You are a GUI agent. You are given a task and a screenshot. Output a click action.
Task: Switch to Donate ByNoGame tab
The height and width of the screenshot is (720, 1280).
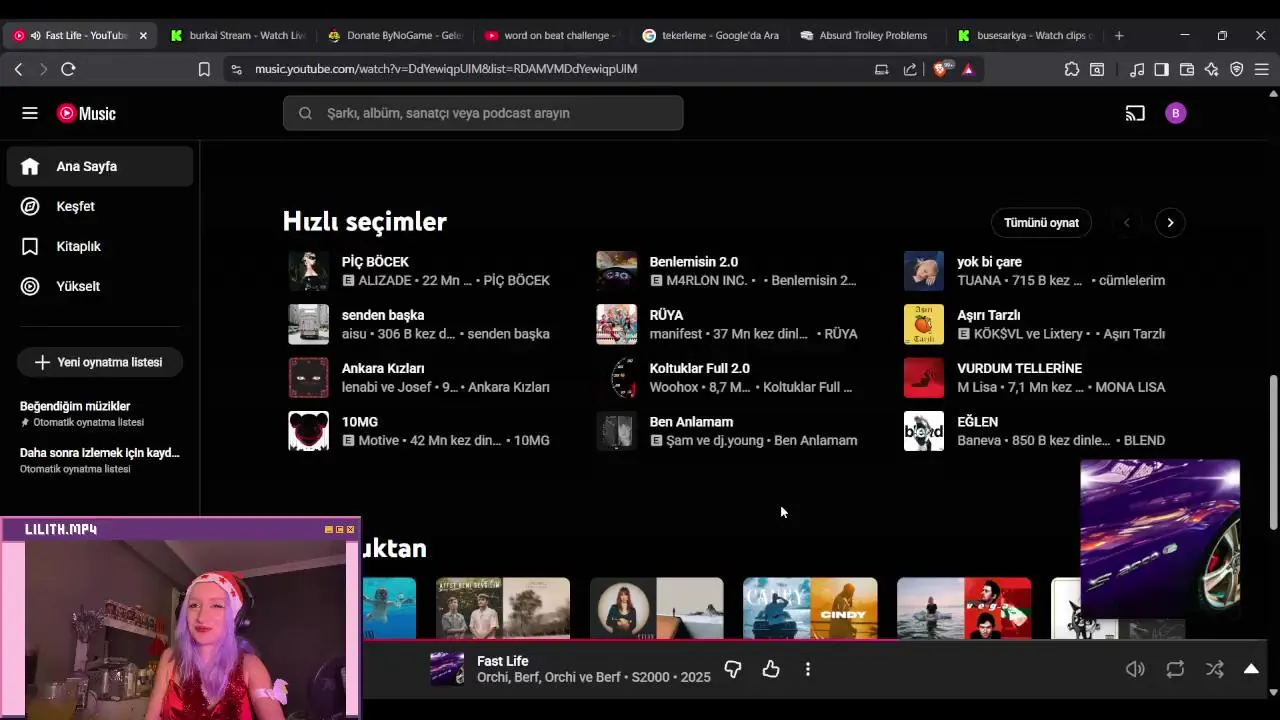394,35
